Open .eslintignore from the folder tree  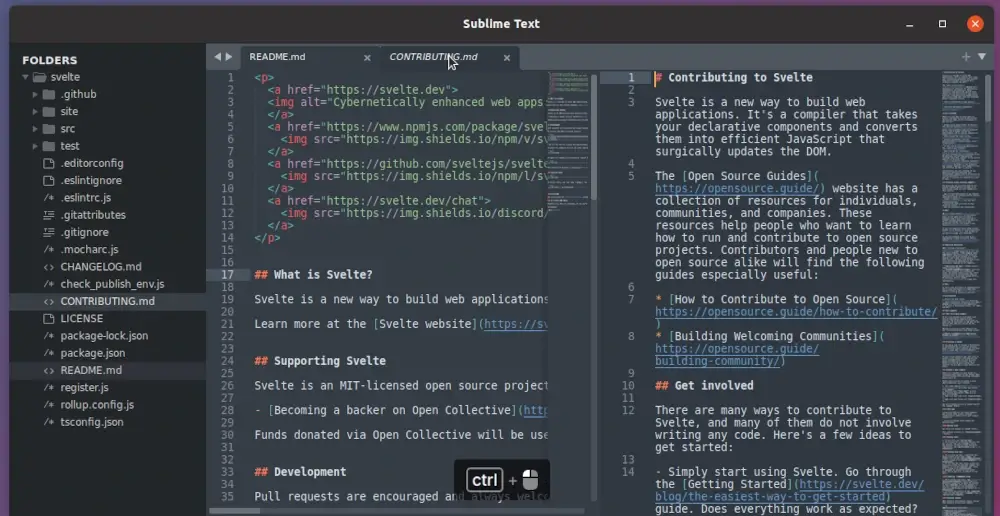pyautogui.click(x=91, y=181)
